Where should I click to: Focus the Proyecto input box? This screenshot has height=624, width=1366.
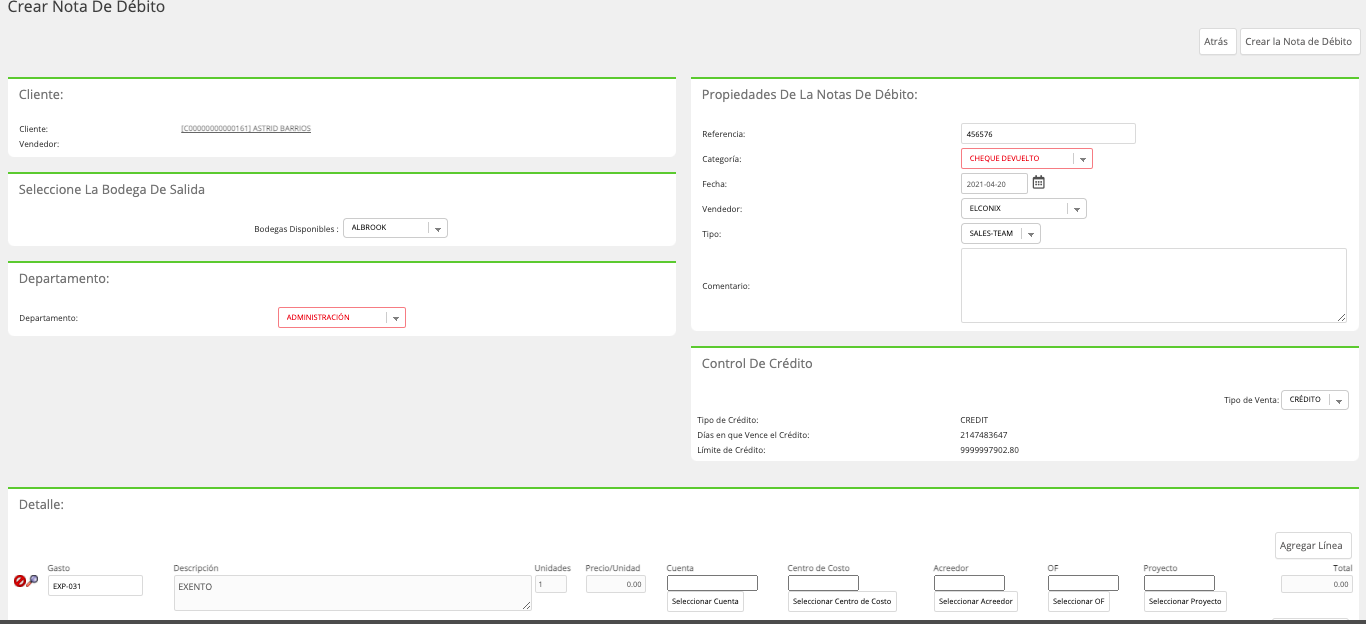pos(1179,583)
